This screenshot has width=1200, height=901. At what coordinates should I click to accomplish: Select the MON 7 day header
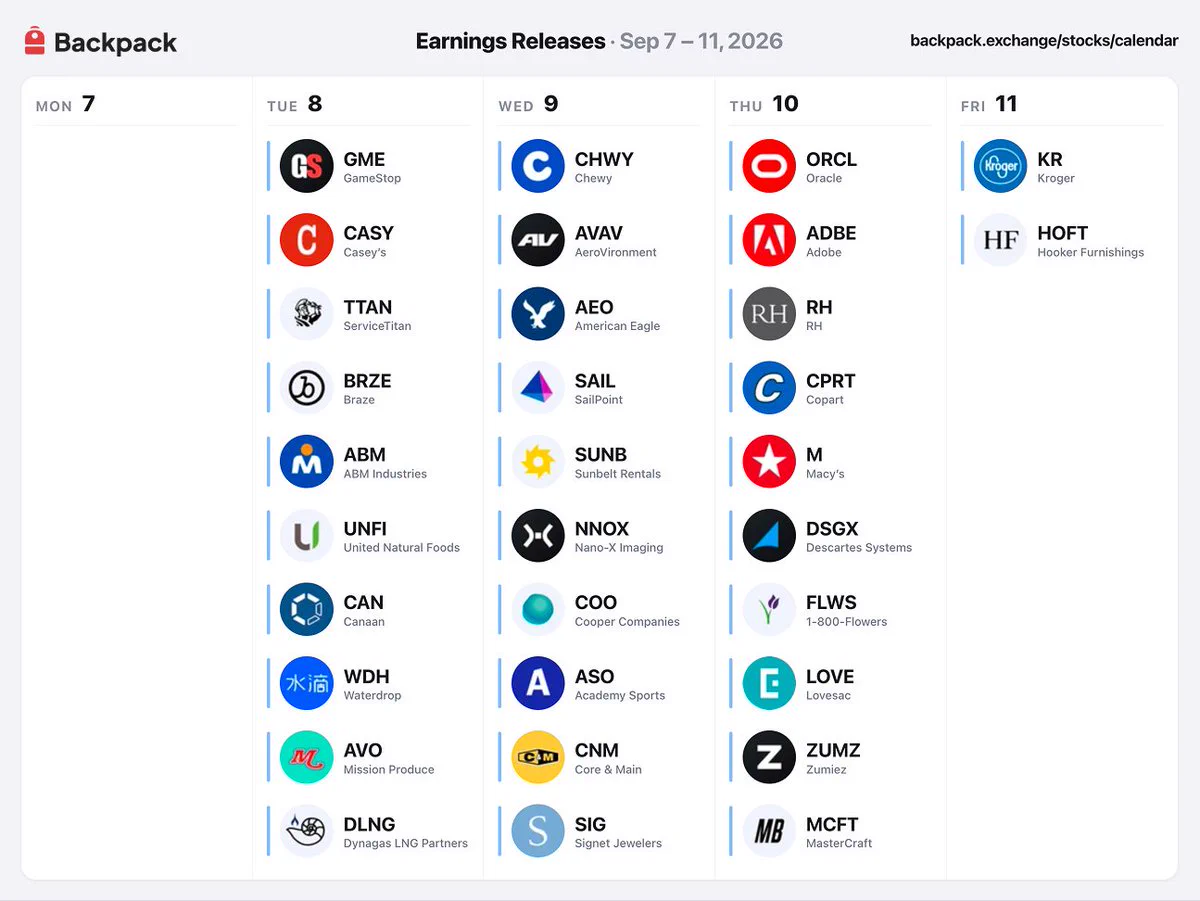click(65, 104)
